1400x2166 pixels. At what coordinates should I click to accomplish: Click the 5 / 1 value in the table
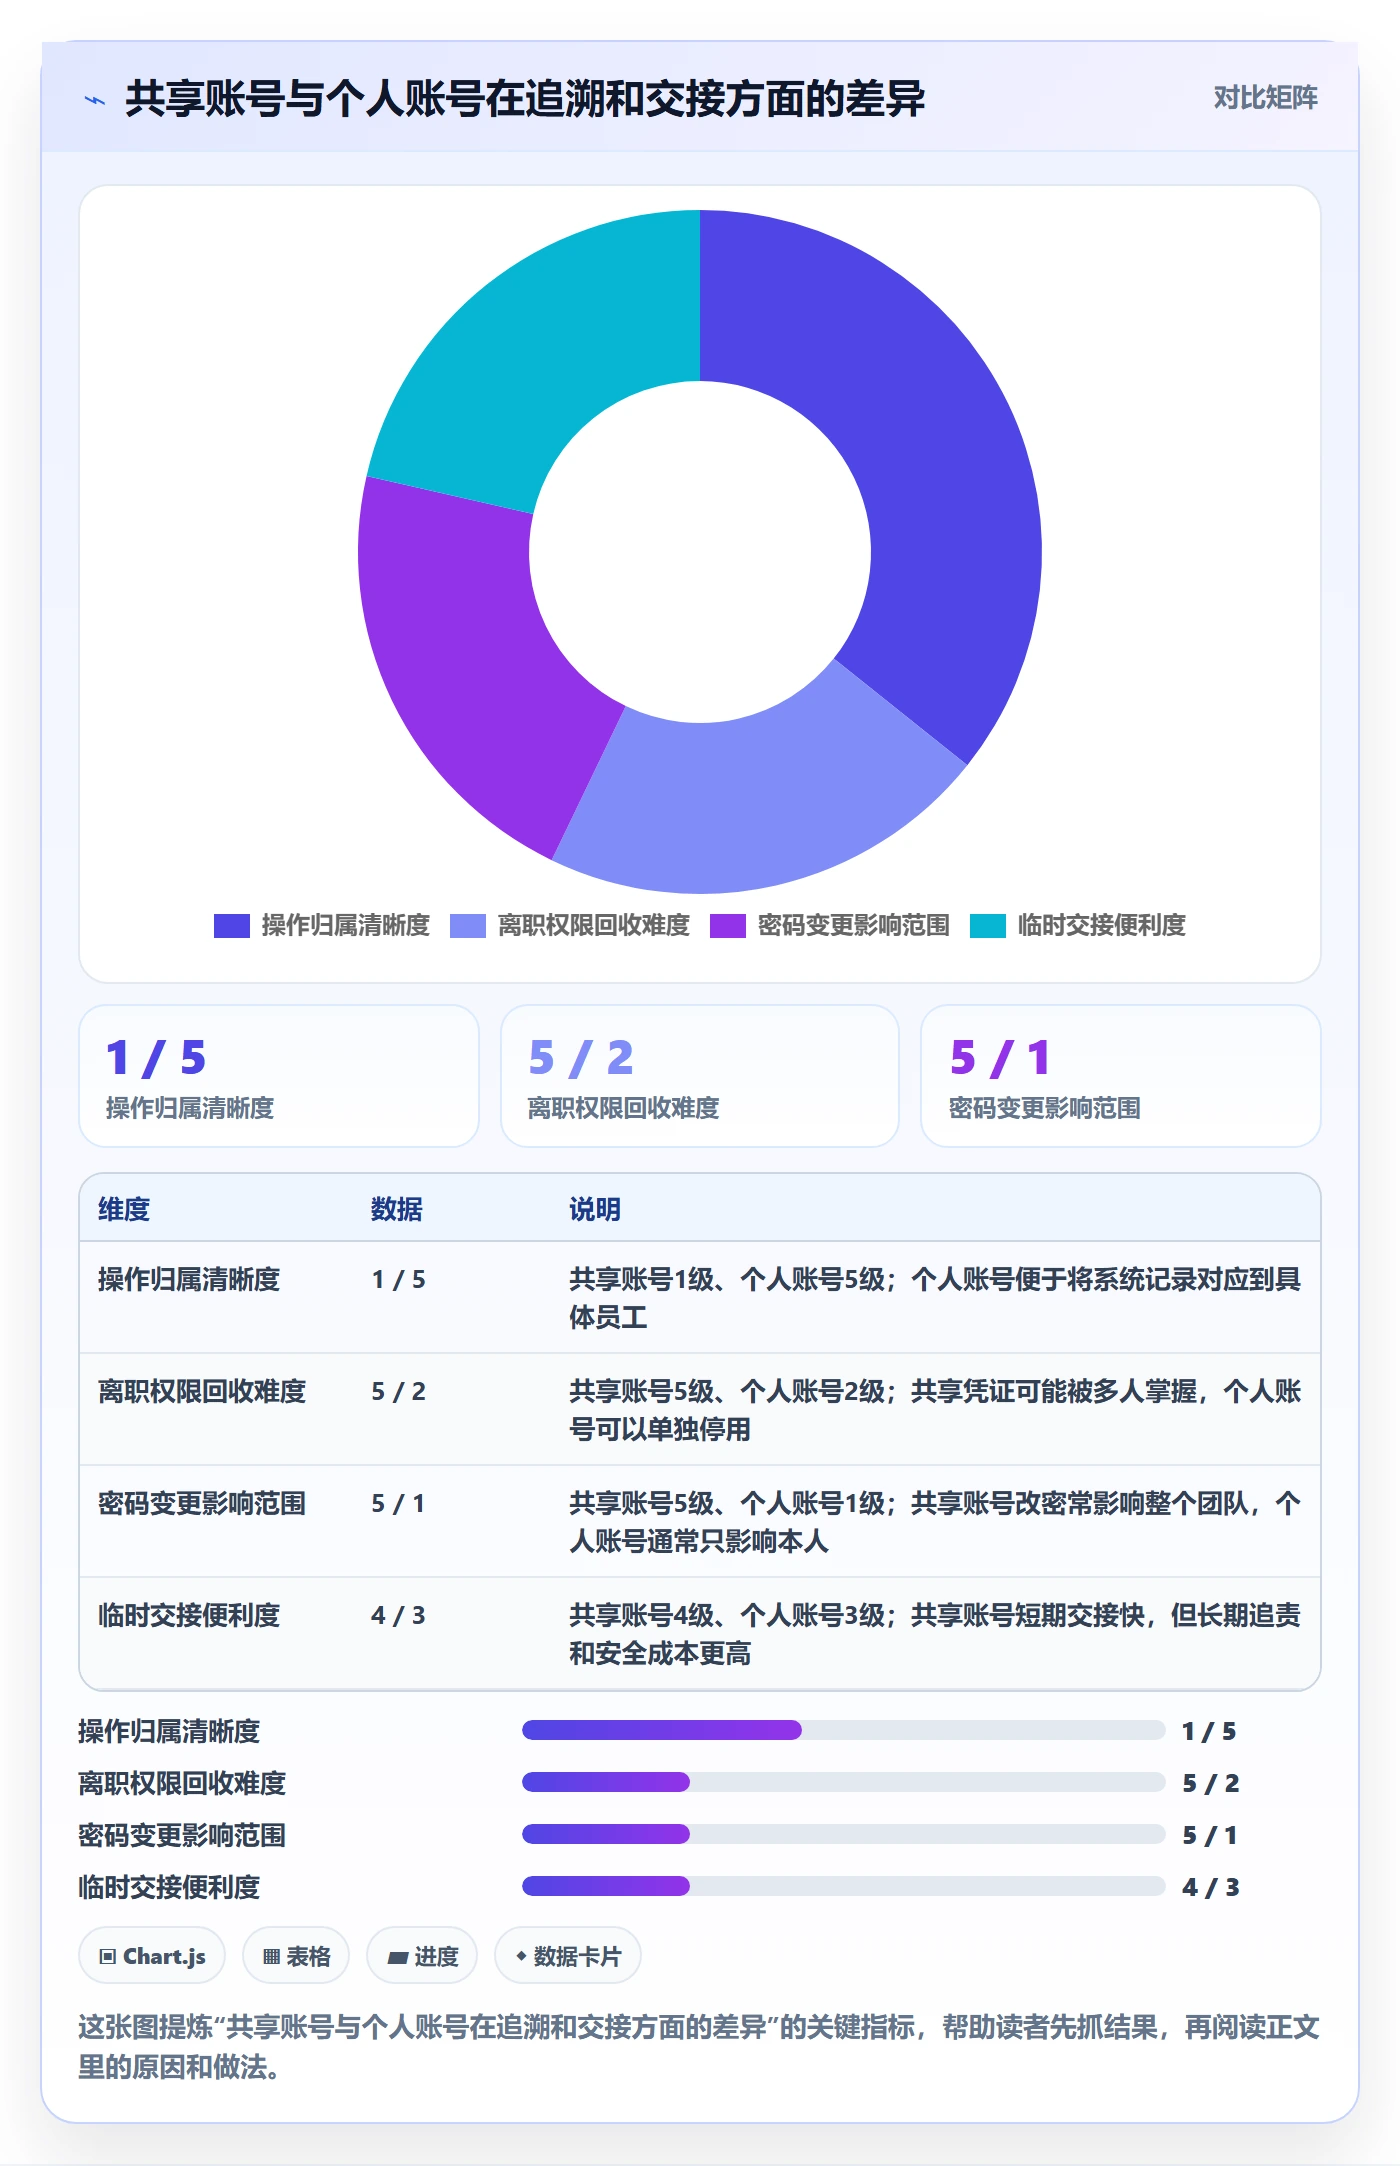coord(399,1503)
